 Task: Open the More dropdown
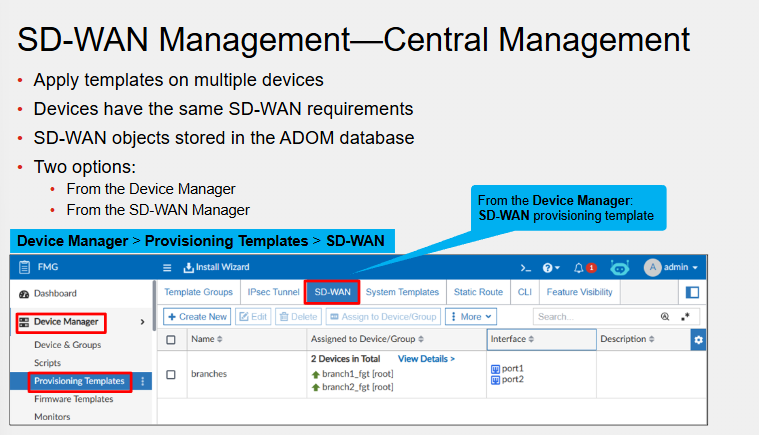(x=471, y=317)
